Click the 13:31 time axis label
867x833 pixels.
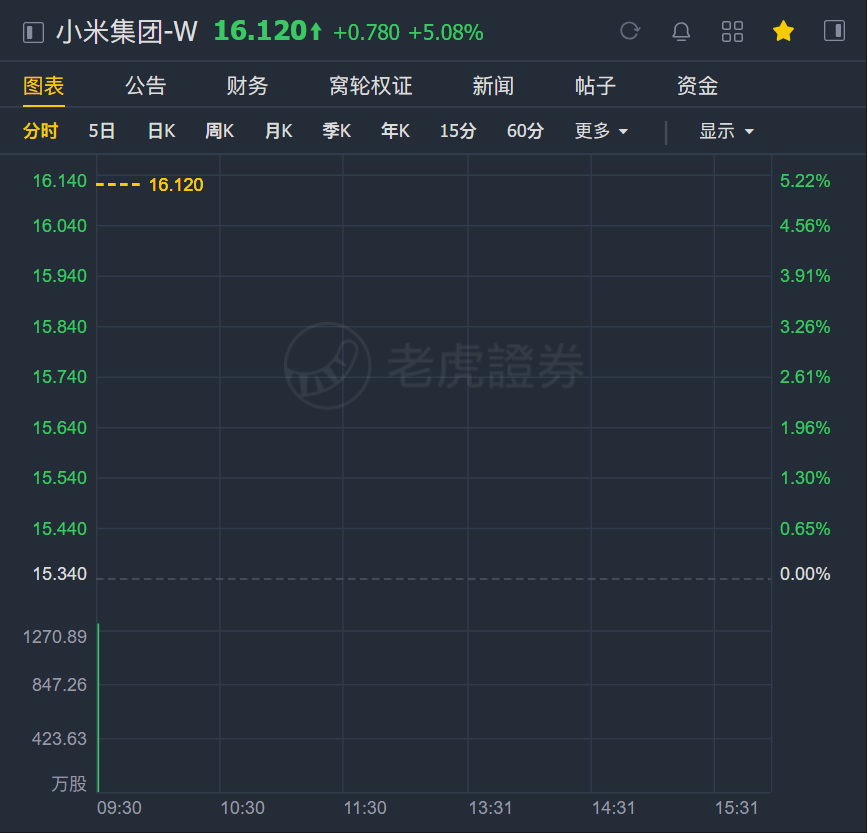point(490,808)
